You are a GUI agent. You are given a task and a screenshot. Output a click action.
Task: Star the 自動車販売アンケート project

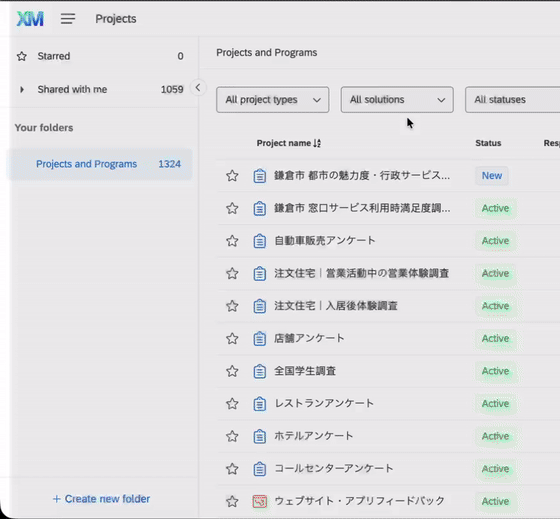(x=232, y=241)
